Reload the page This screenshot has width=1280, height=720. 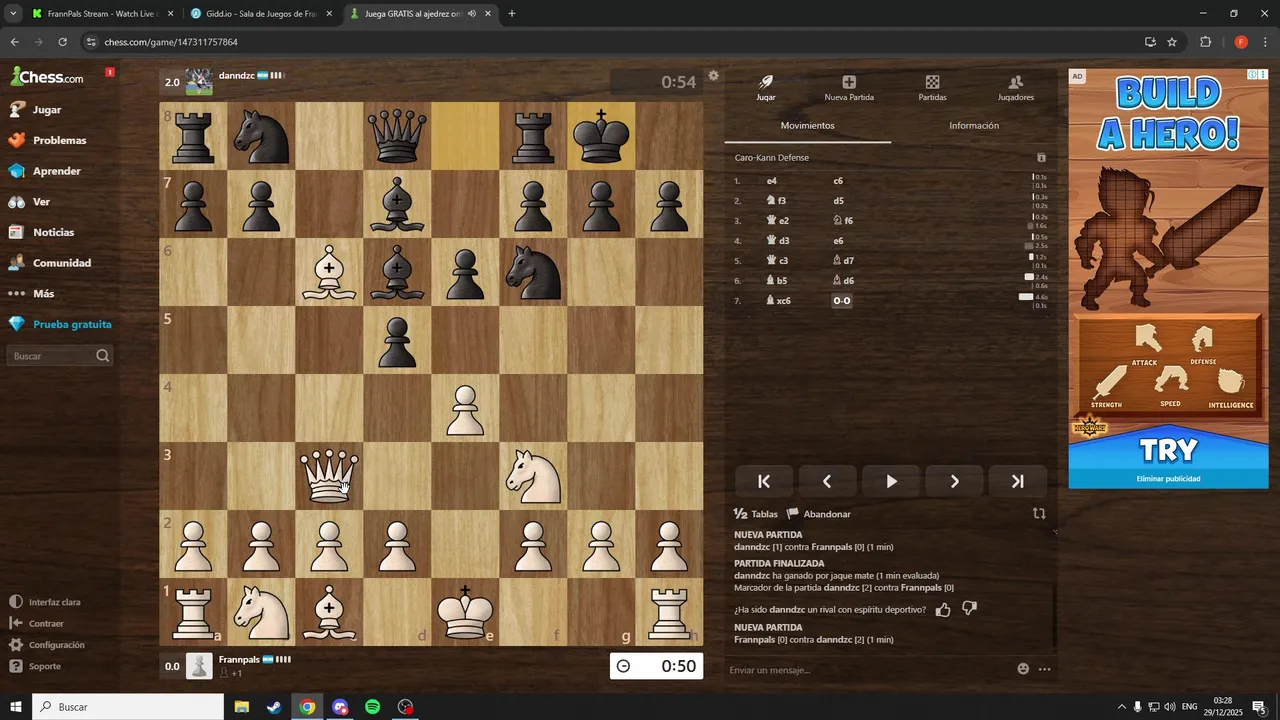tap(63, 42)
